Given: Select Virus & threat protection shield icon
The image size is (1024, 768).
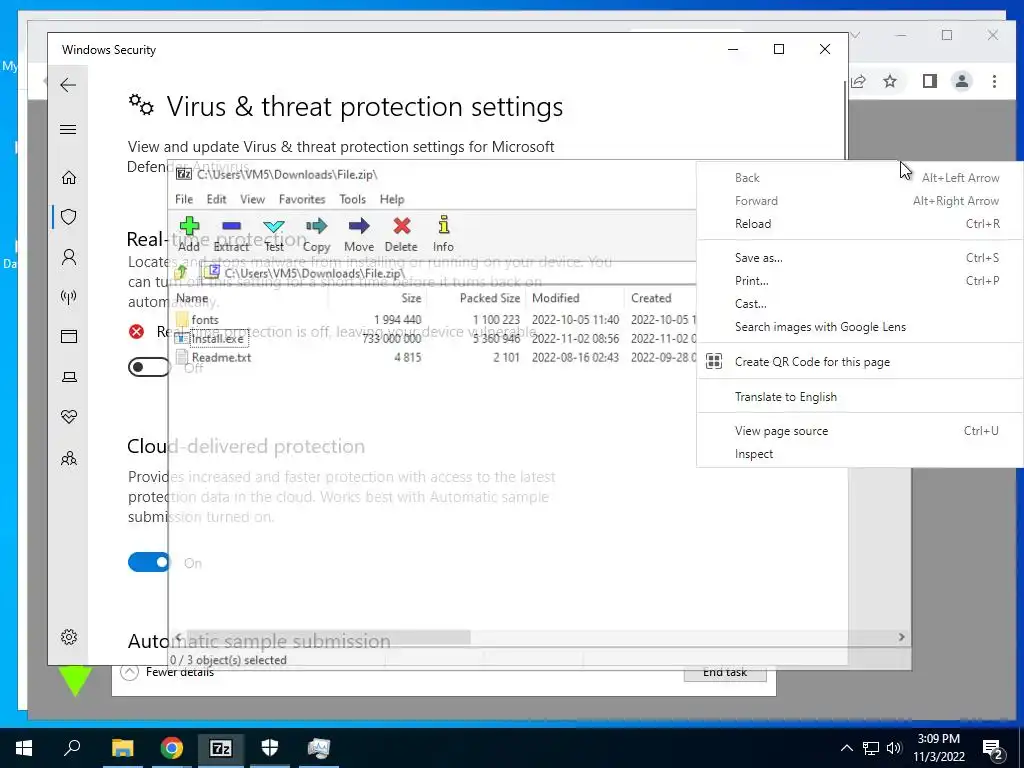Looking at the screenshot, I should [x=69, y=217].
